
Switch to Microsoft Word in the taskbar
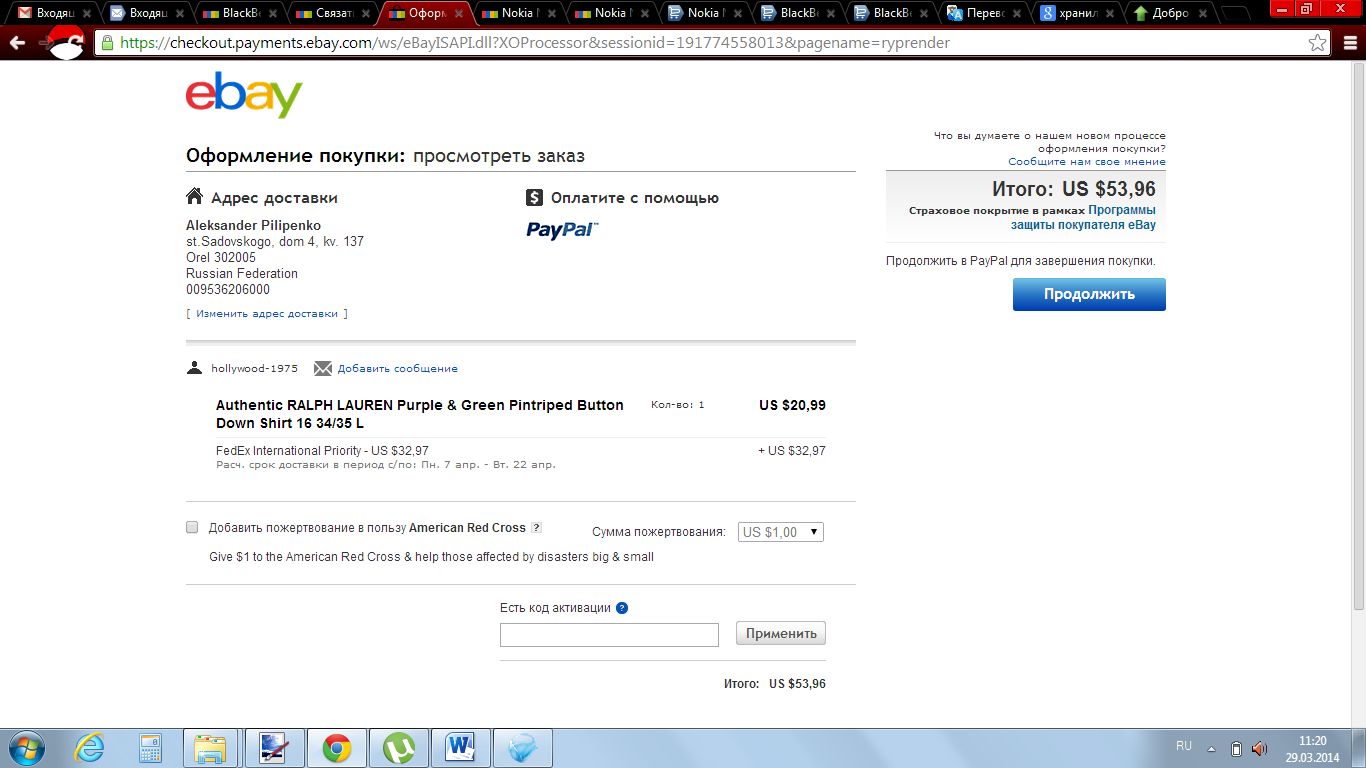coord(461,748)
